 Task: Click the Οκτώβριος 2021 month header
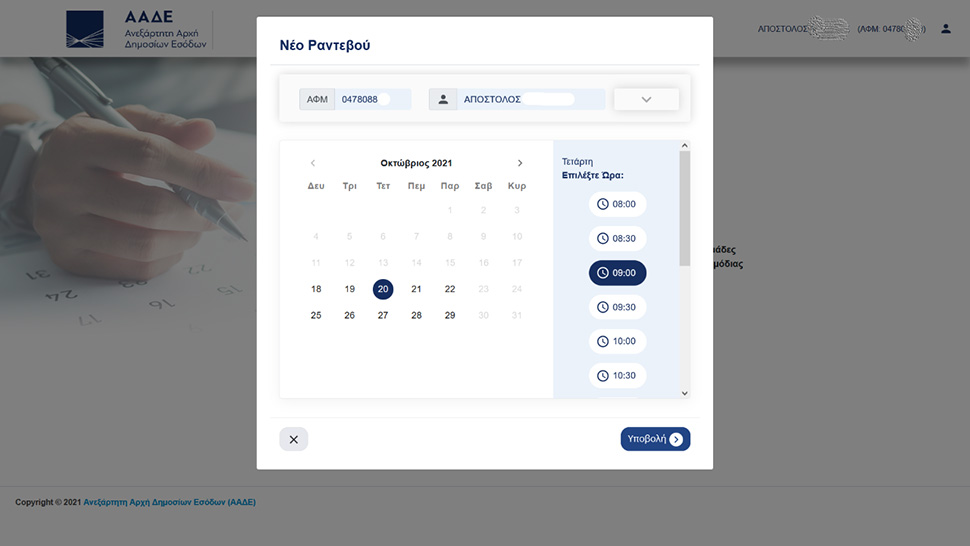(416, 163)
